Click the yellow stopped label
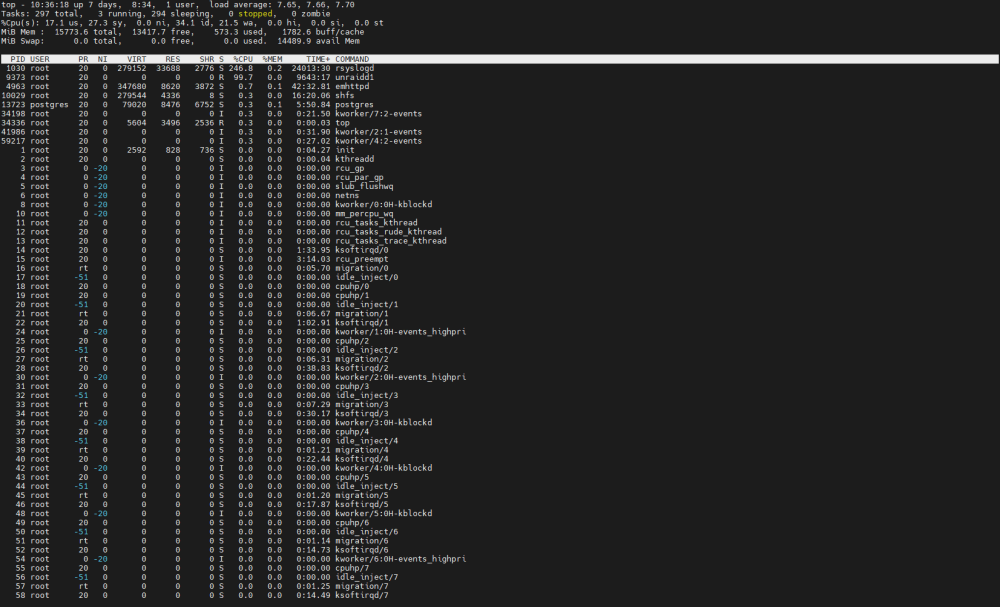The width and height of the screenshot is (1000, 607). coord(255,13)
